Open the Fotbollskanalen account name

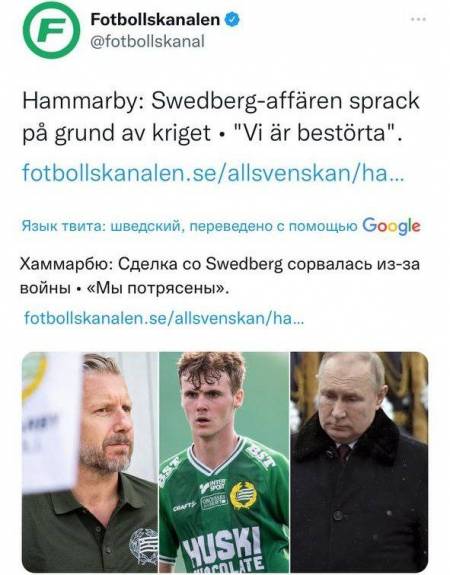coord(155,19)
